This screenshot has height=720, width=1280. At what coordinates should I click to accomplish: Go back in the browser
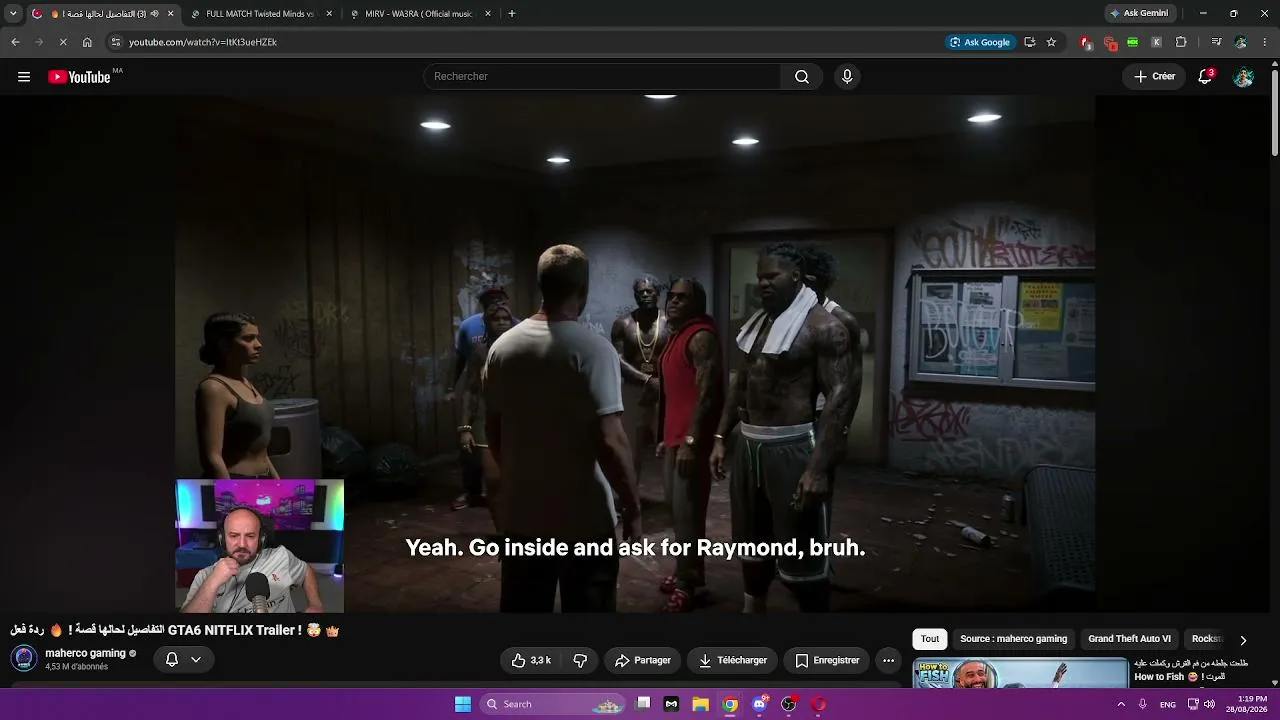tap(15, 42)
